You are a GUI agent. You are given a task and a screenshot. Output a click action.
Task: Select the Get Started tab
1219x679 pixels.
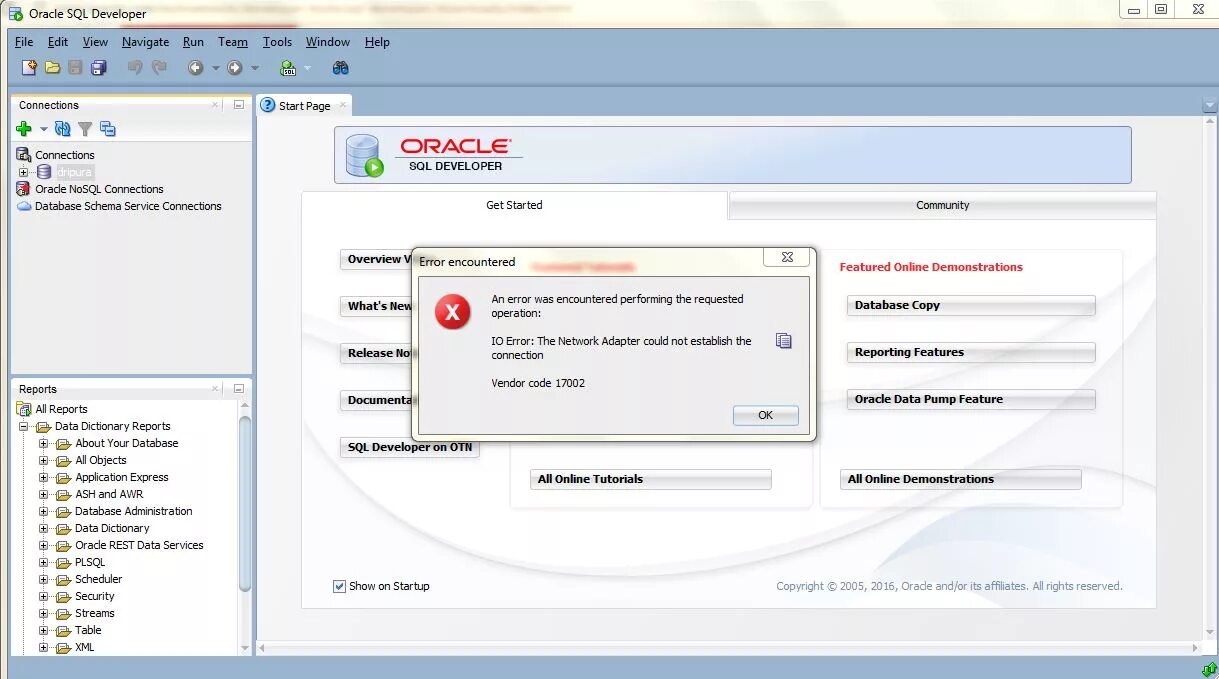click(514, 205)
